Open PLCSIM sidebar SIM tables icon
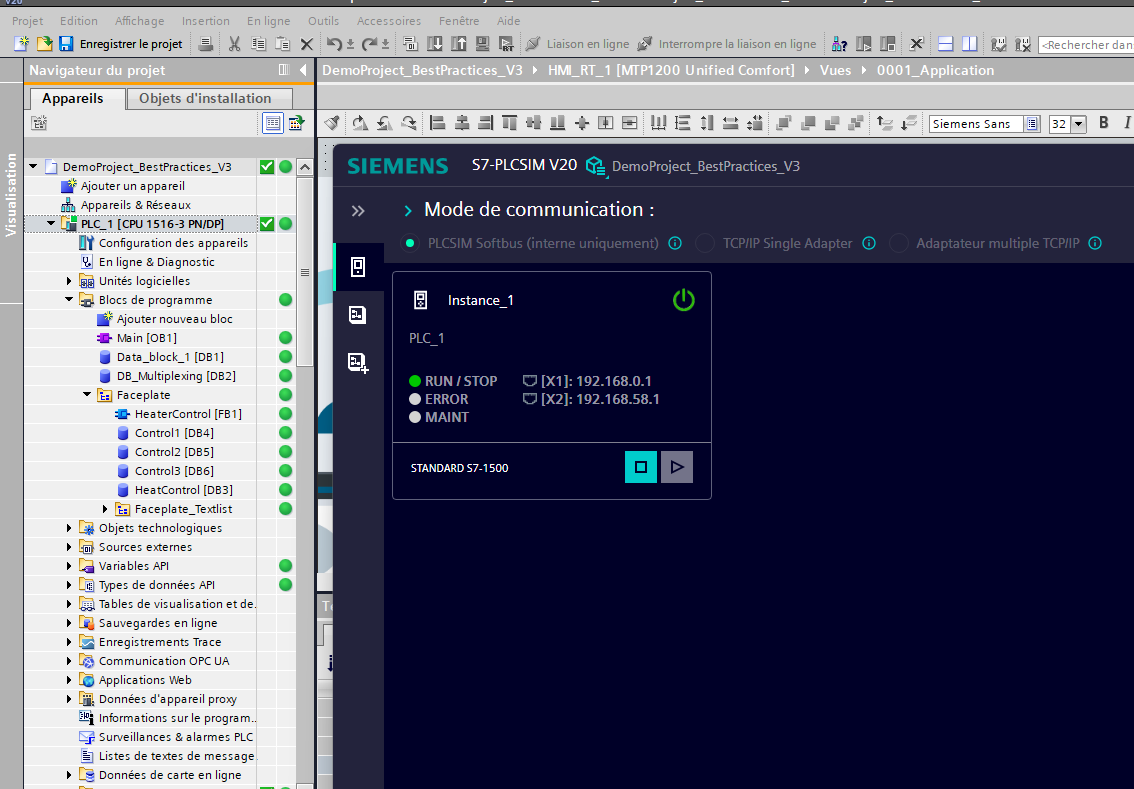1134x789 pixels. click(x=358, y=315)
